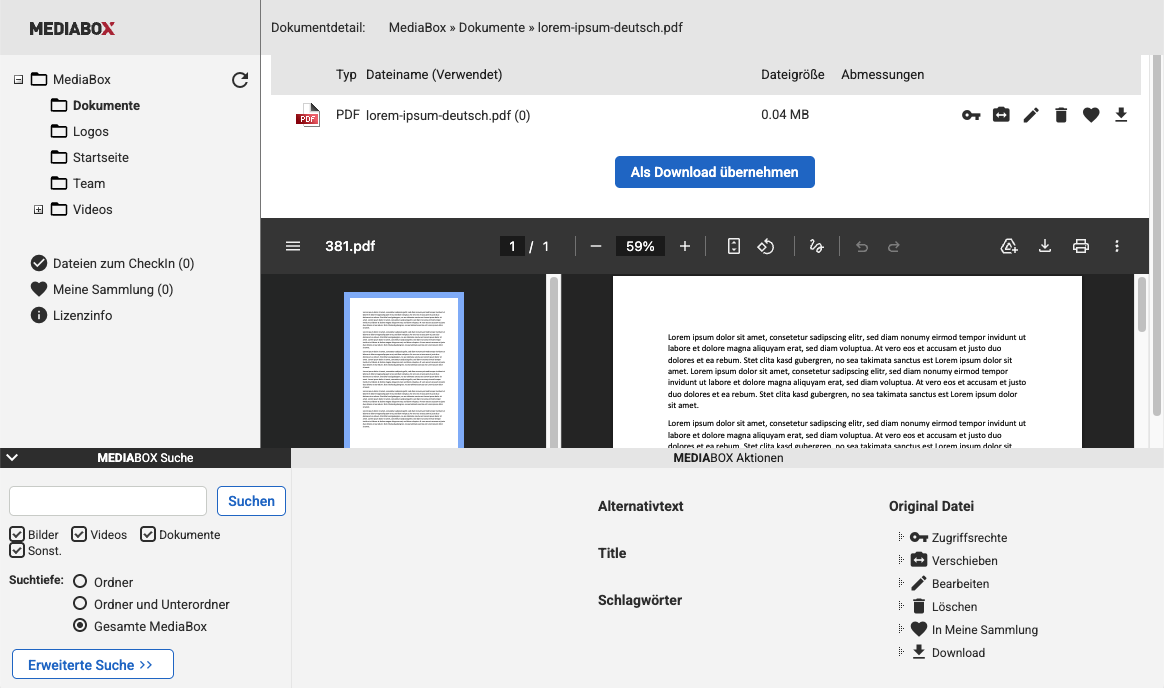Print the PDF document

(x=1081, y=246)
